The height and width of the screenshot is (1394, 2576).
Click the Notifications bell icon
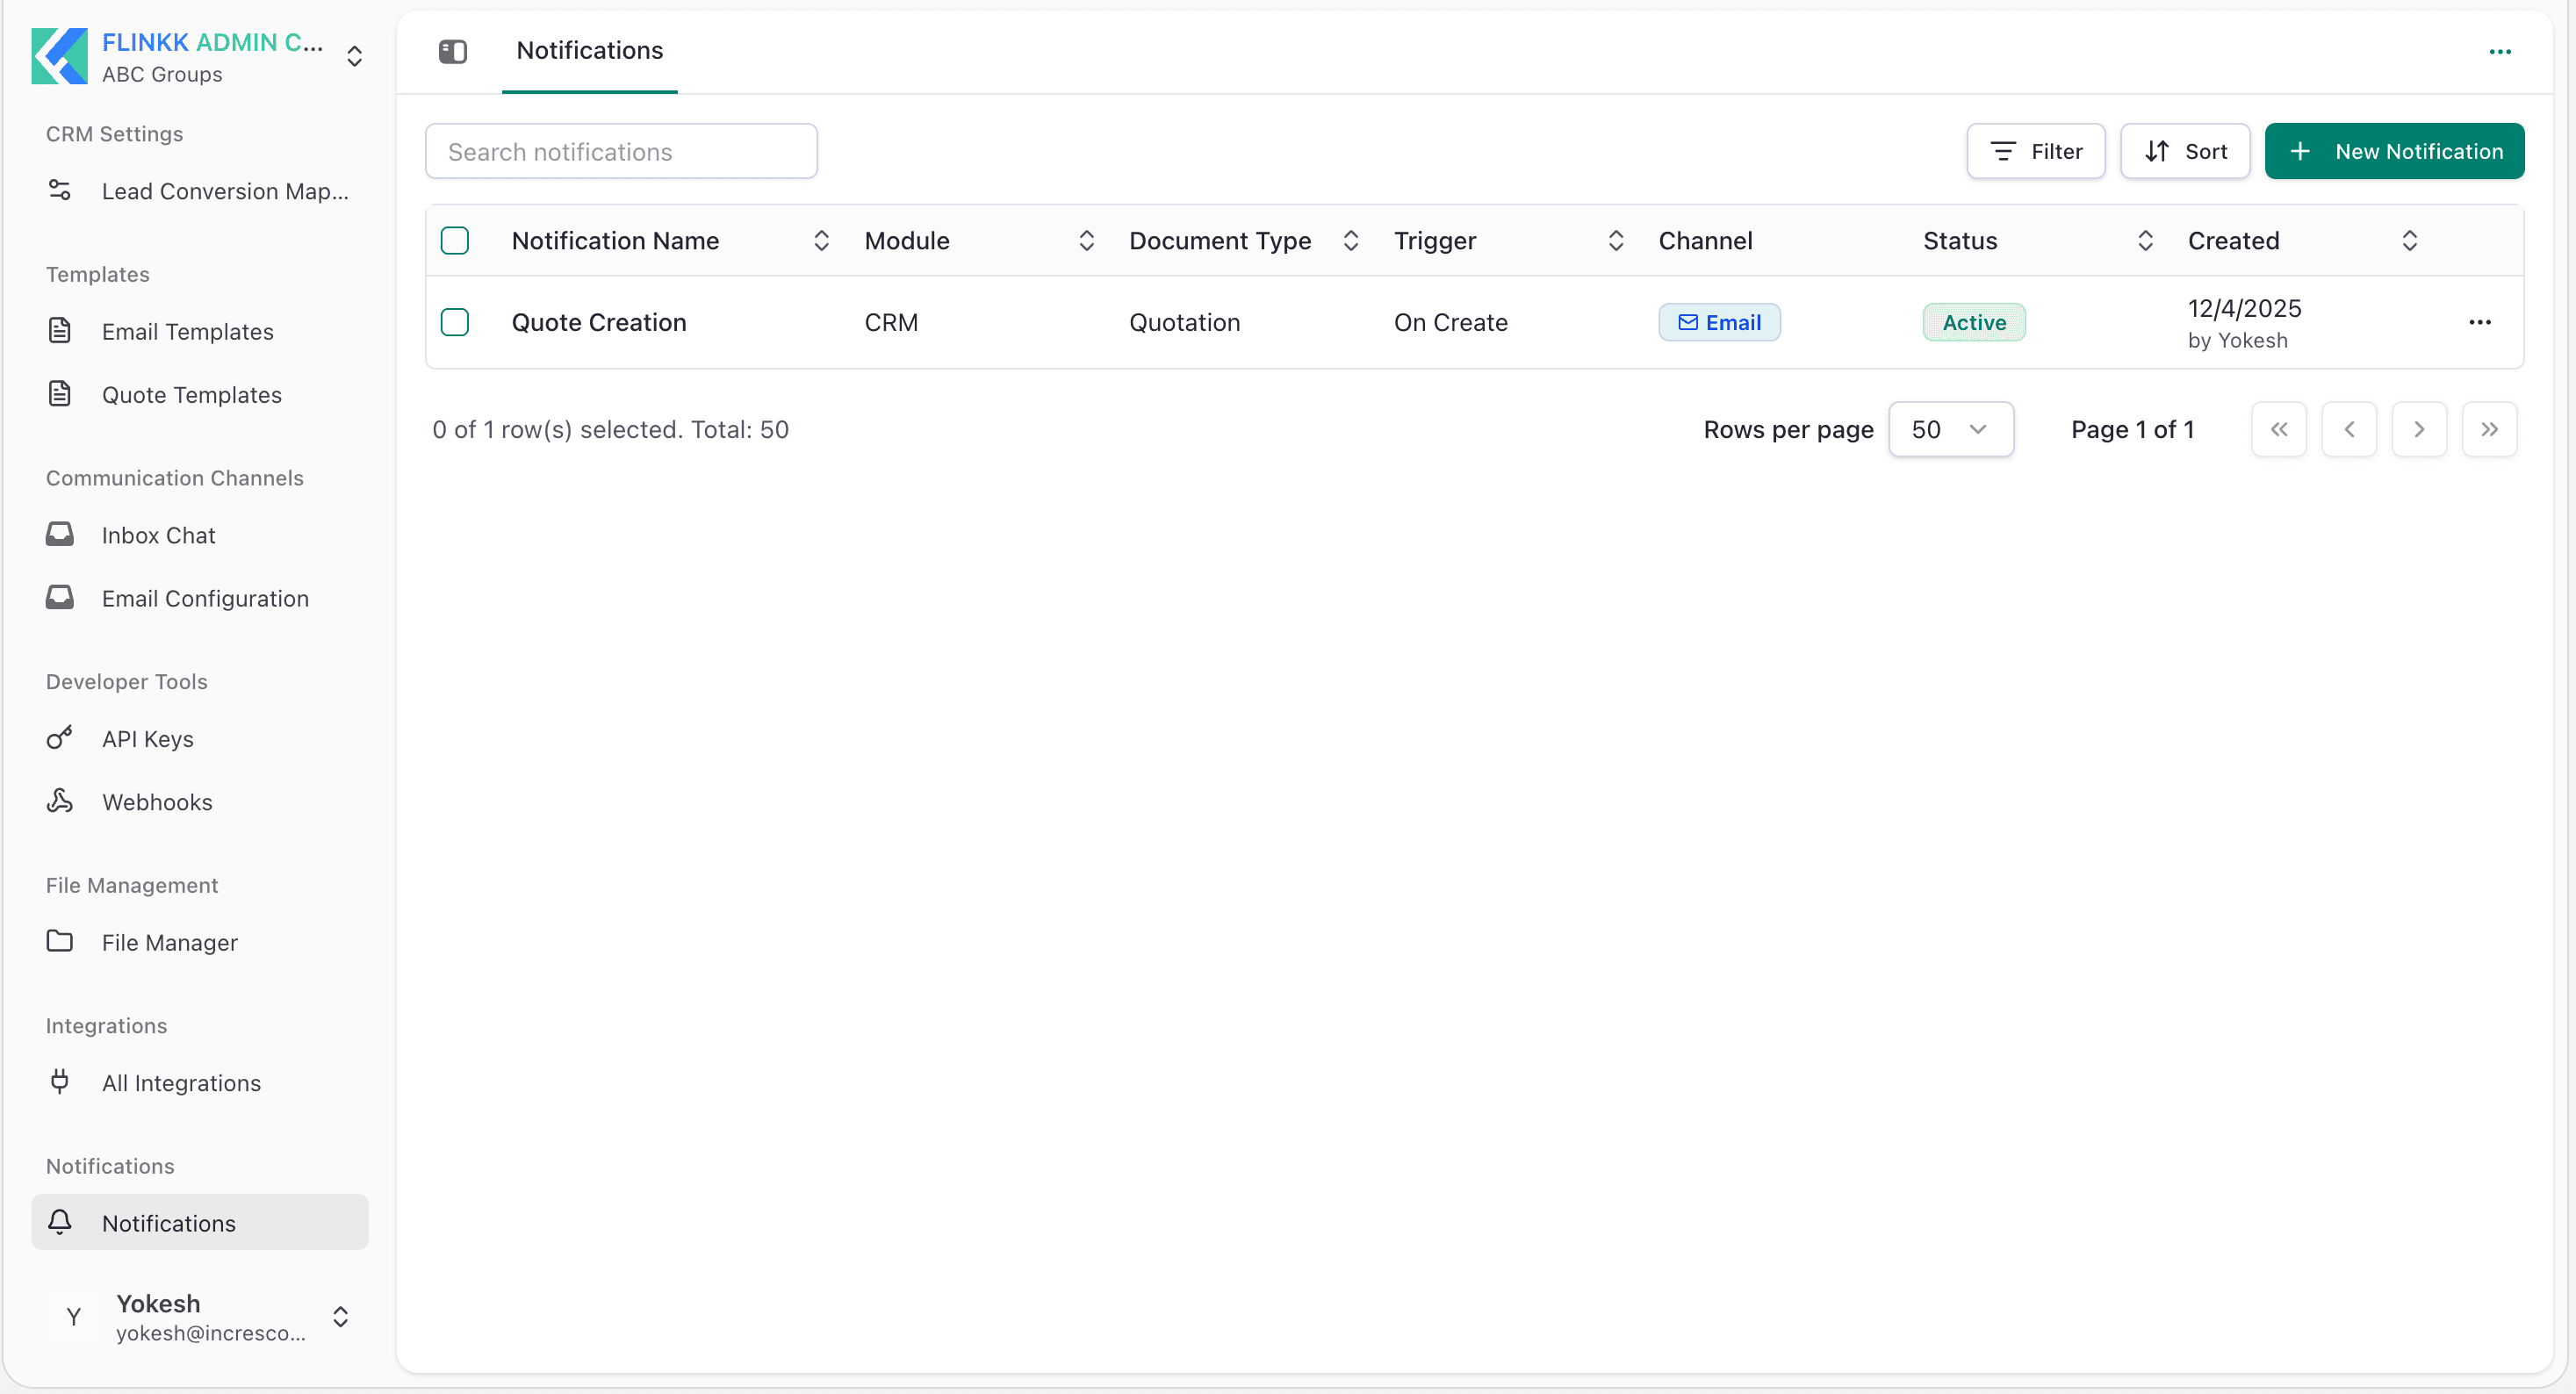pos(60,1222)
